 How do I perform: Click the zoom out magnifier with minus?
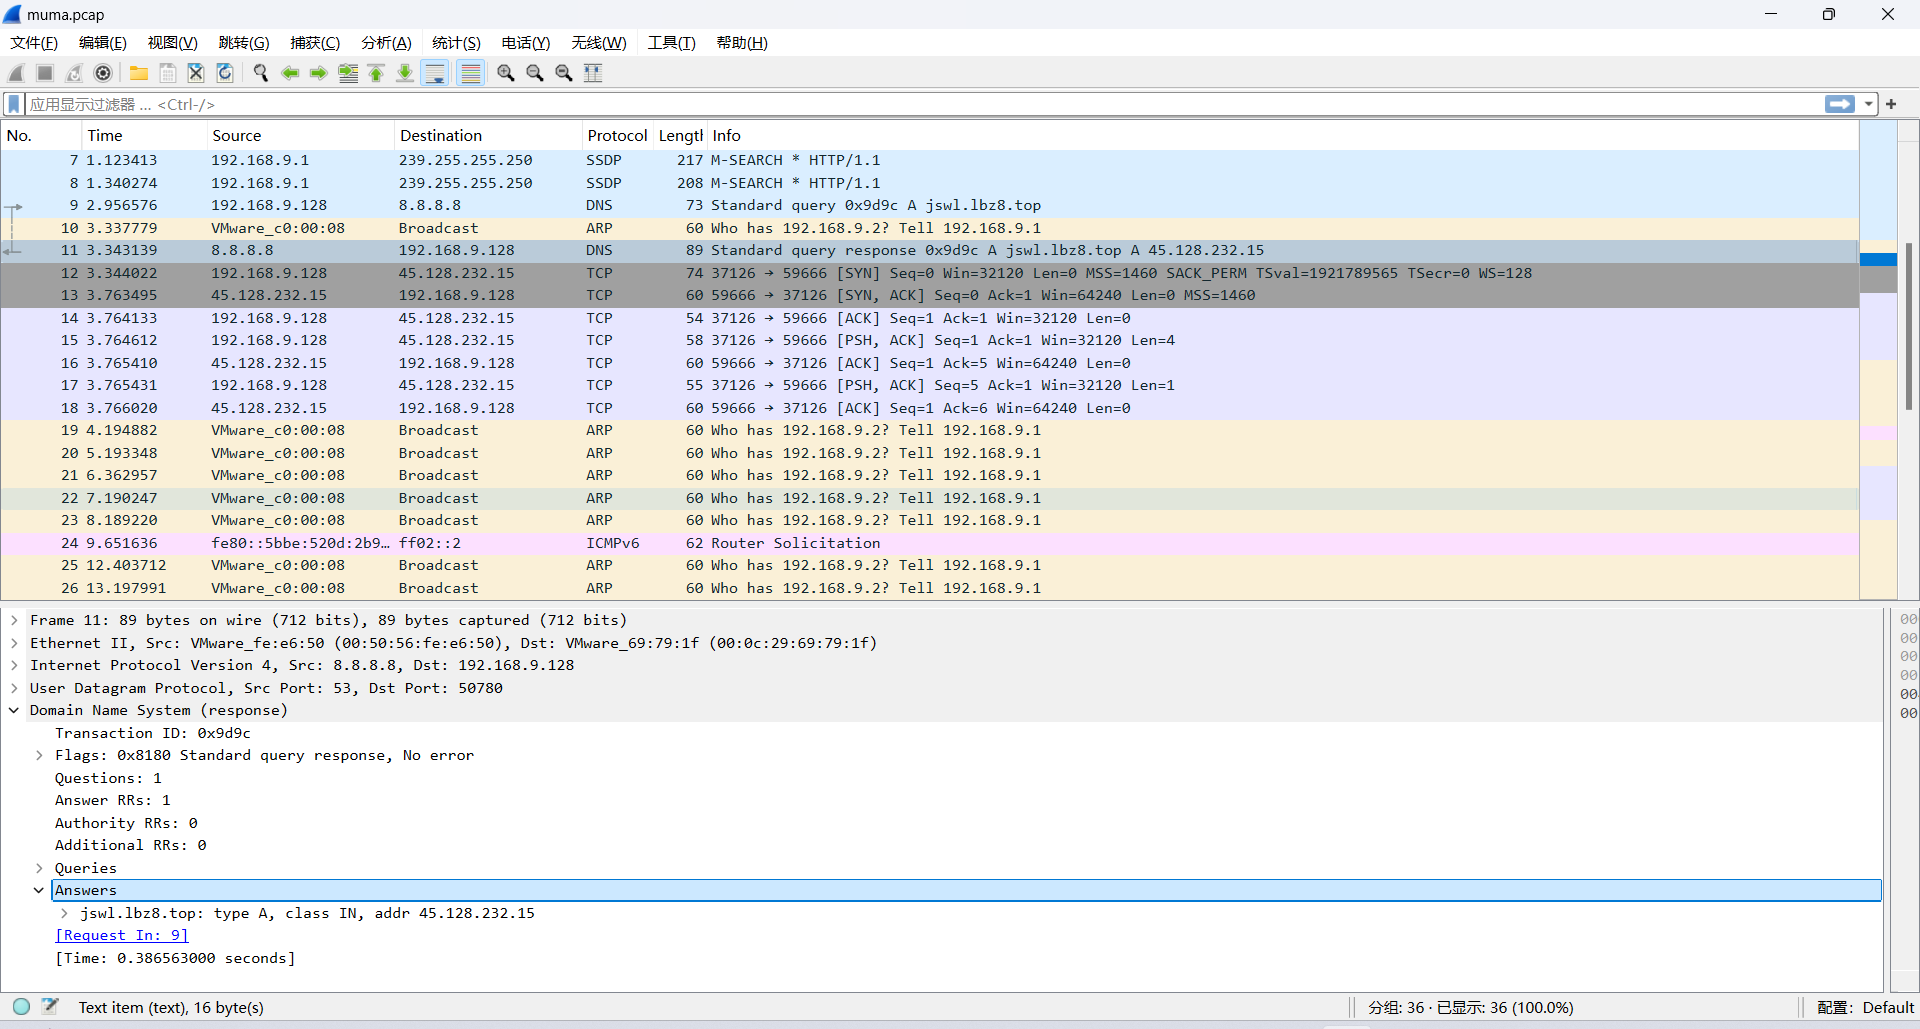(535, 73)
